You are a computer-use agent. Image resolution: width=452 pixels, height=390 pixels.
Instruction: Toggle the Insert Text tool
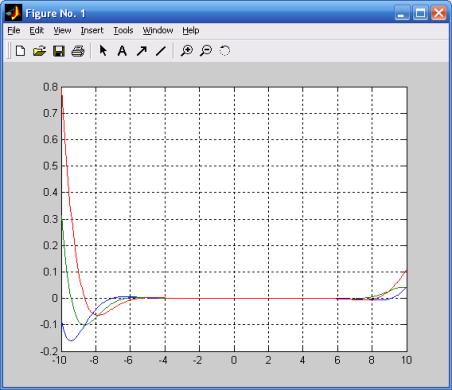(x=122, y=51)
